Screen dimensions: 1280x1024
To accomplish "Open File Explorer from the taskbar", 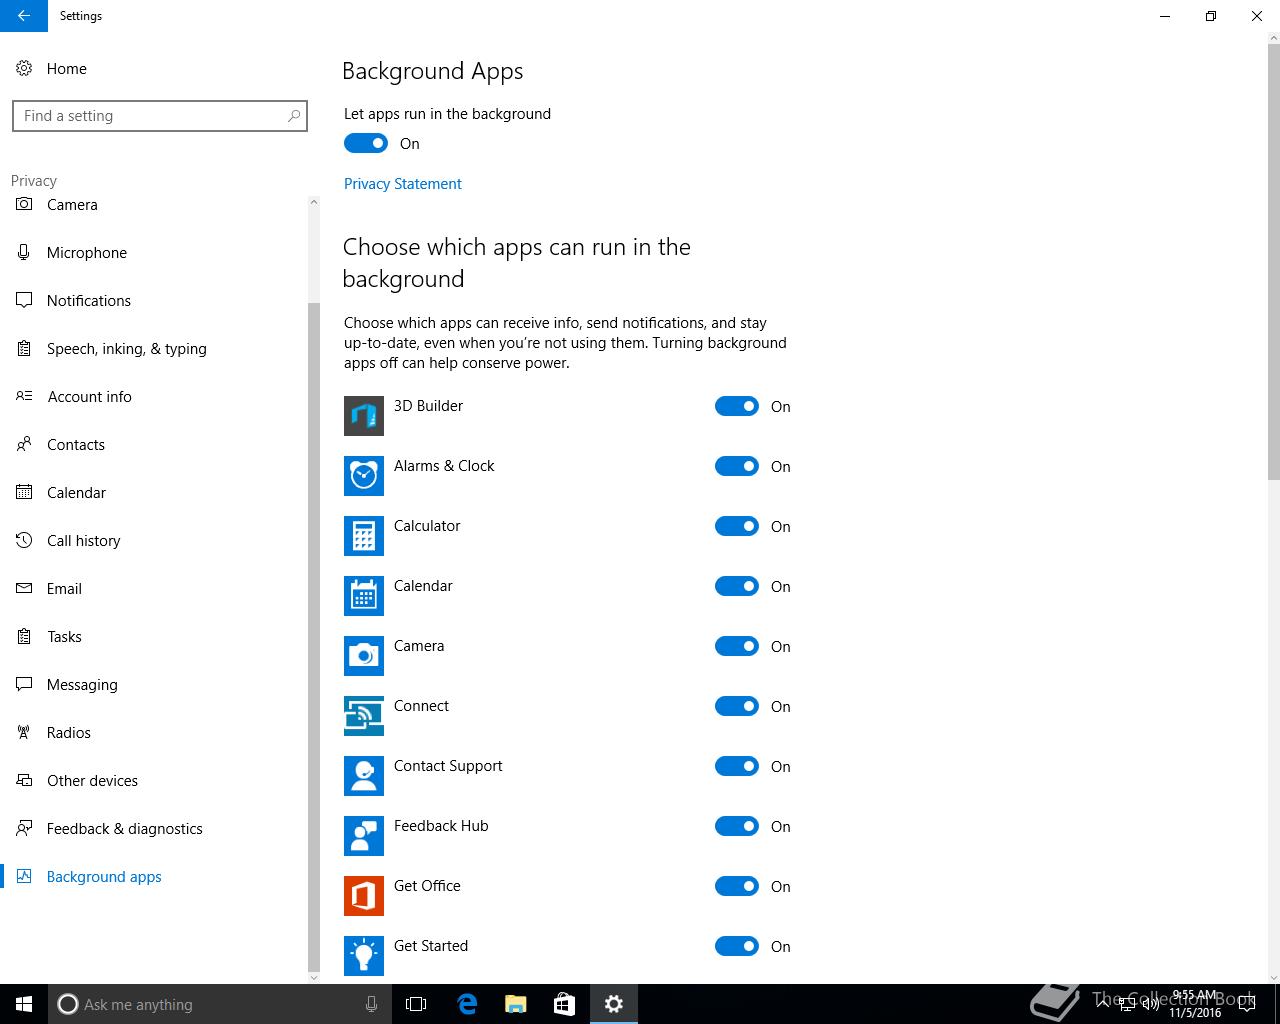I will (x=516, y=1004).
